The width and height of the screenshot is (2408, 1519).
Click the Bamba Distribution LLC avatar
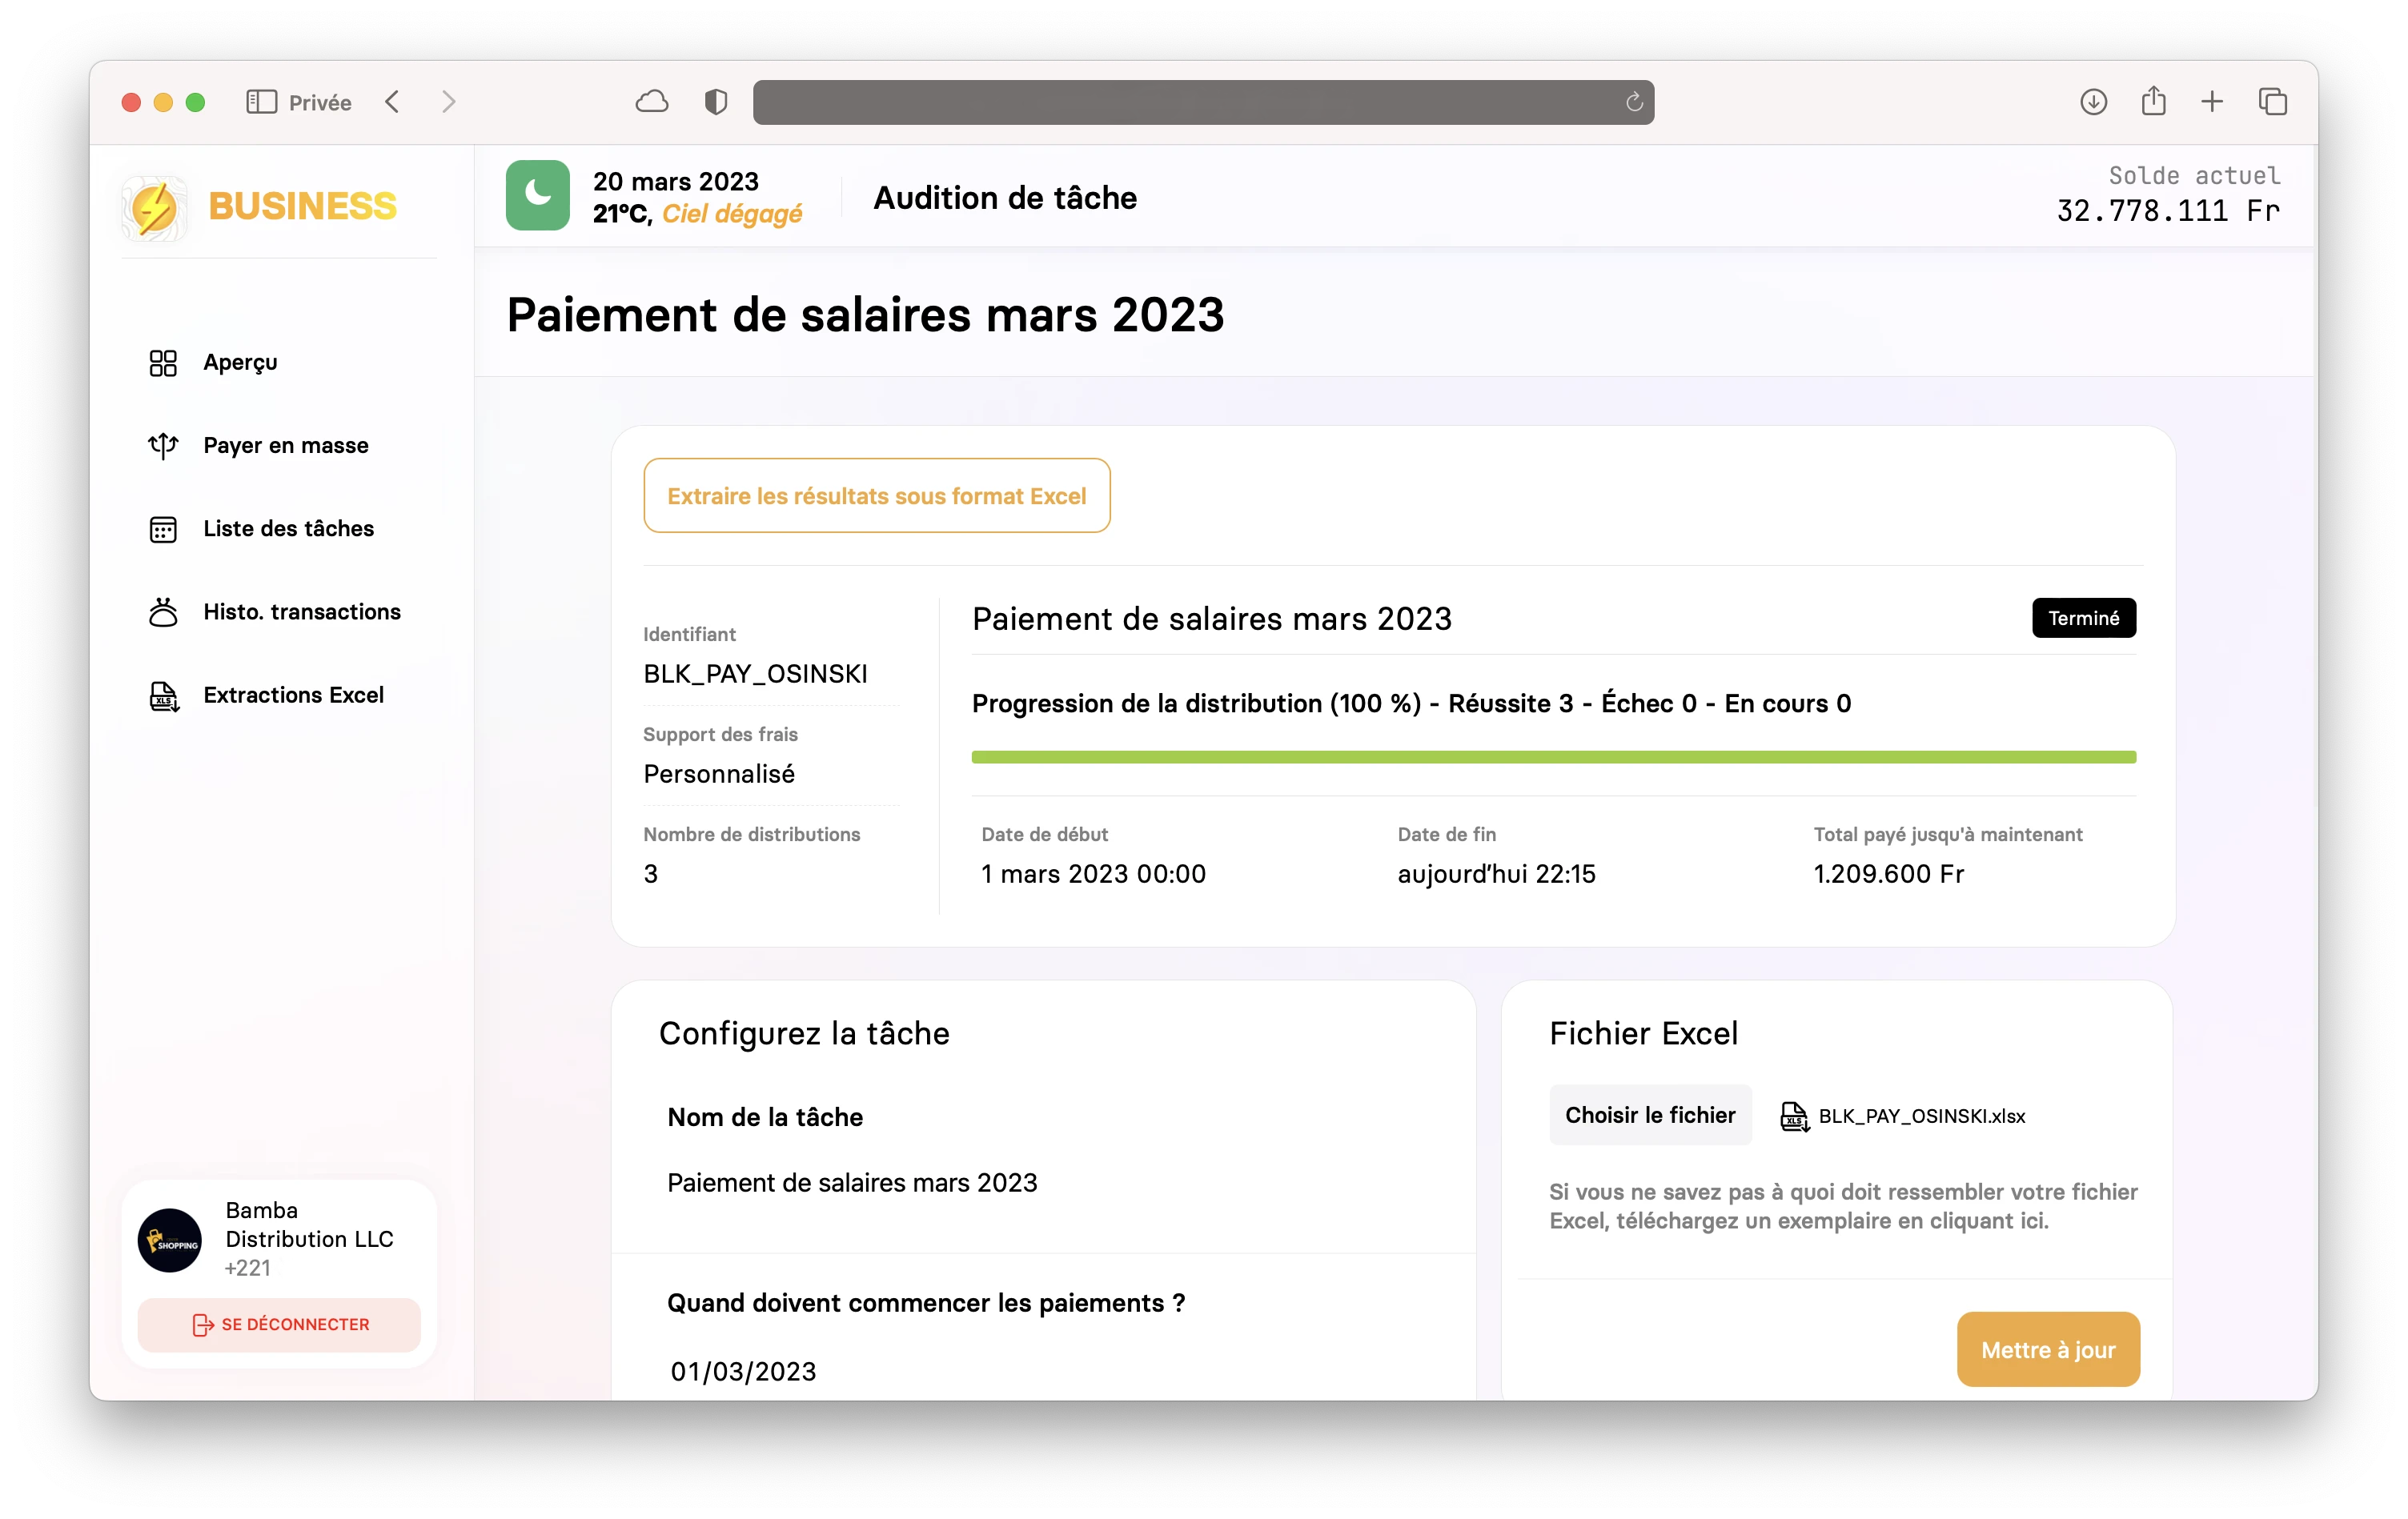(x=170, y=1240)
